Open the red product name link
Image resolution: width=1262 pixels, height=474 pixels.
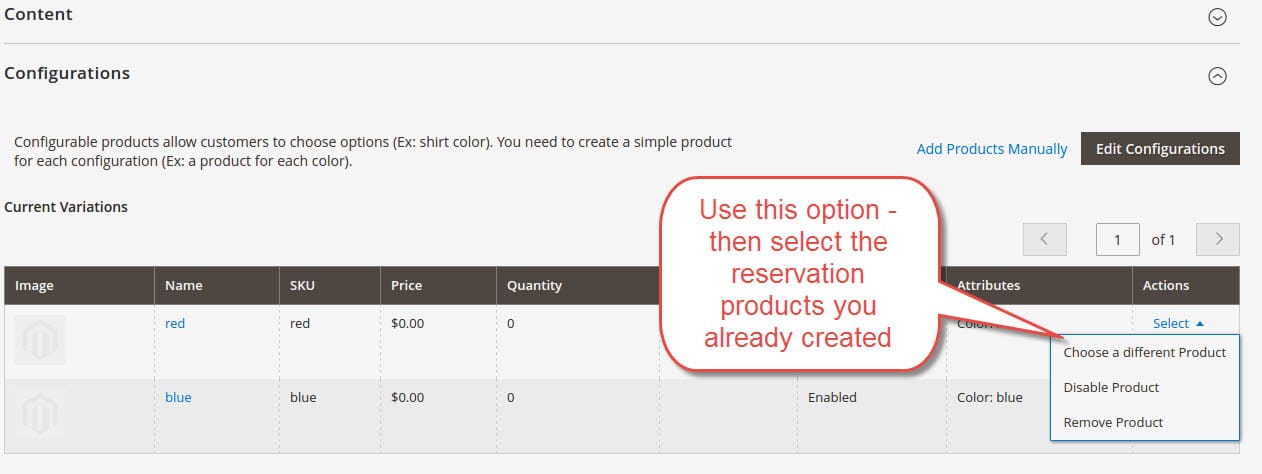[175, 323]
